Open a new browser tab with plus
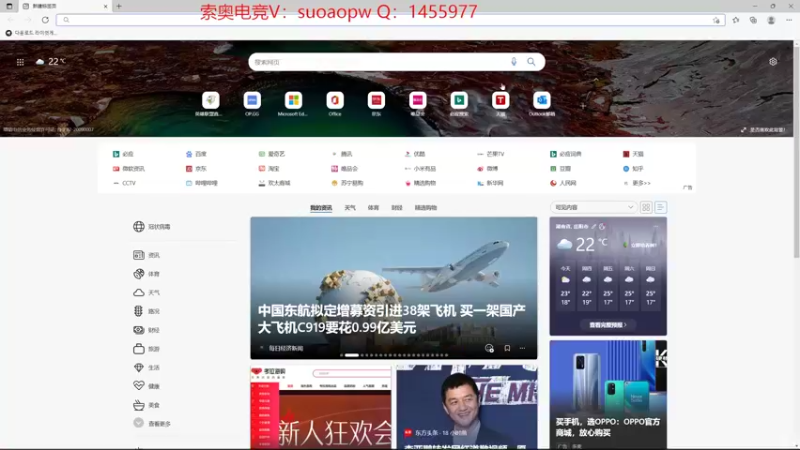 119,6
